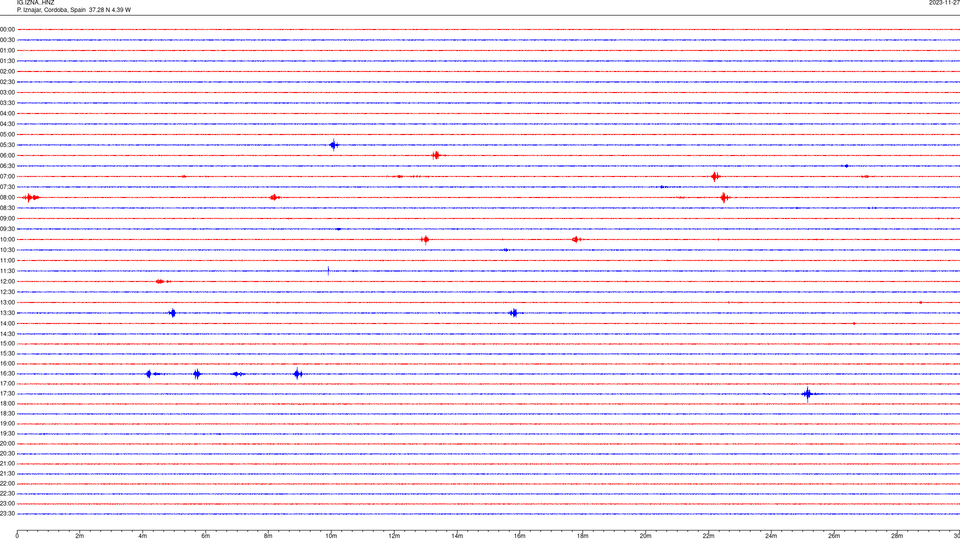Click the 2m tick label on time axis
This screenshot has width=960, height=540.
coord(80,536)
